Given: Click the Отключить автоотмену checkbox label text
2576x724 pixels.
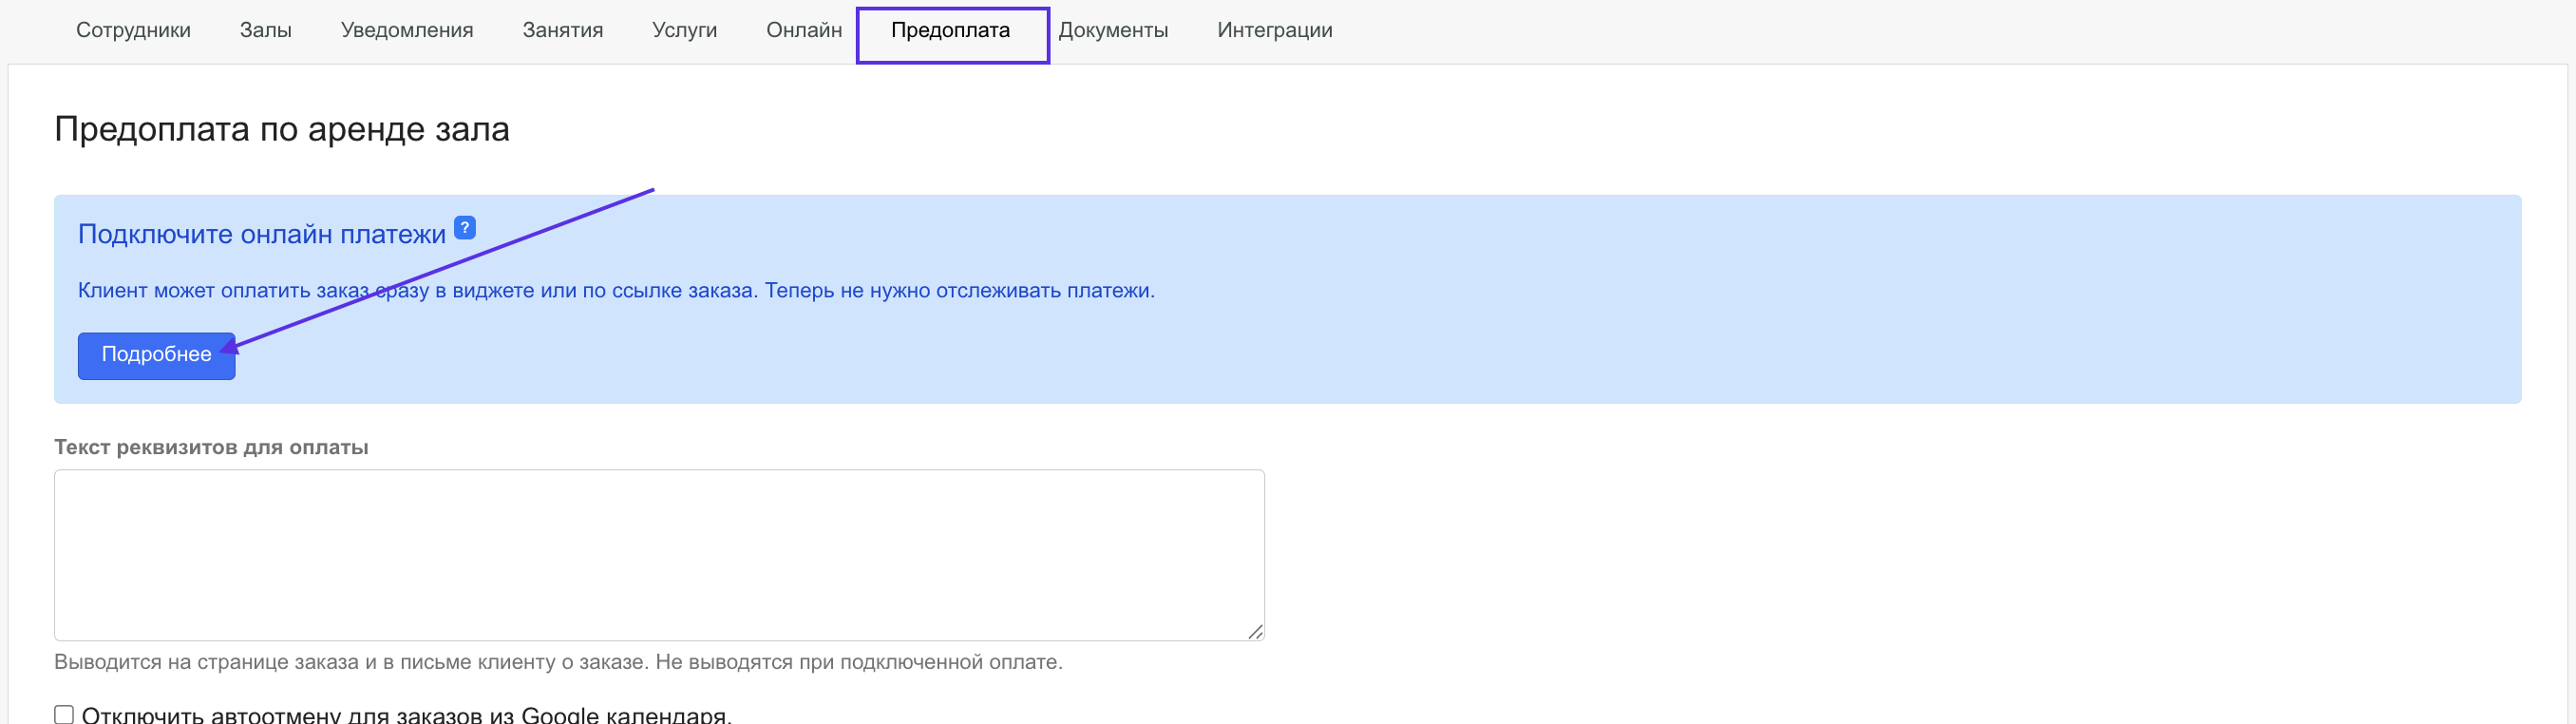Looking at the screenshot, I should pos(406,715).
